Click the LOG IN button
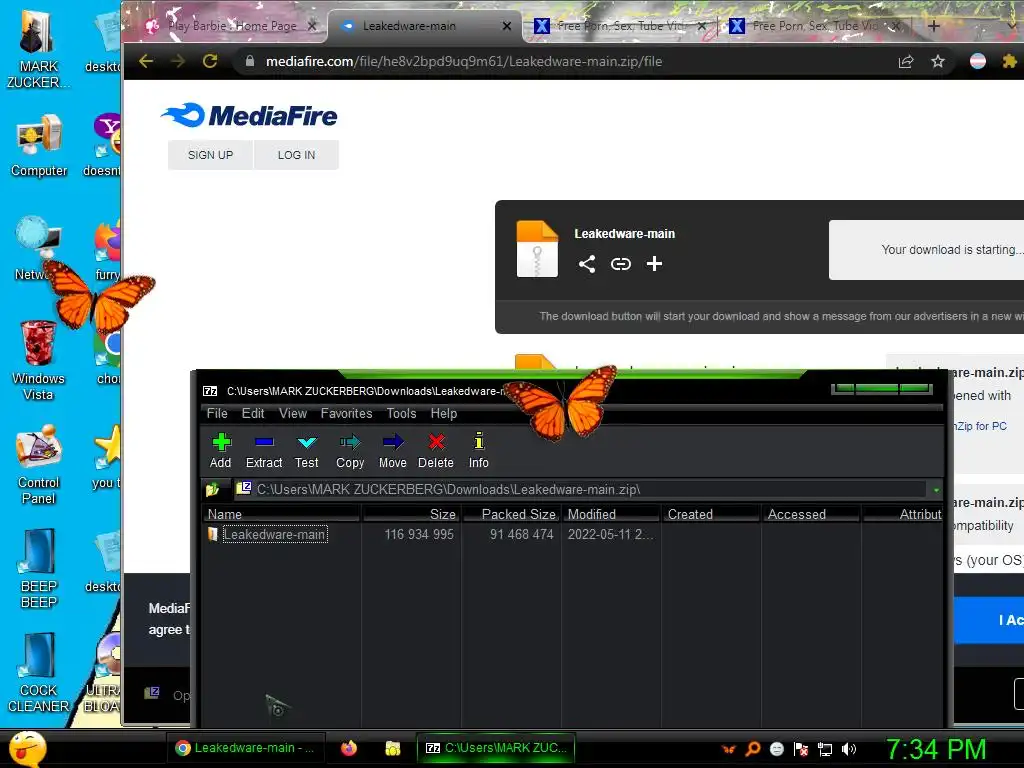 click(296, 155)
